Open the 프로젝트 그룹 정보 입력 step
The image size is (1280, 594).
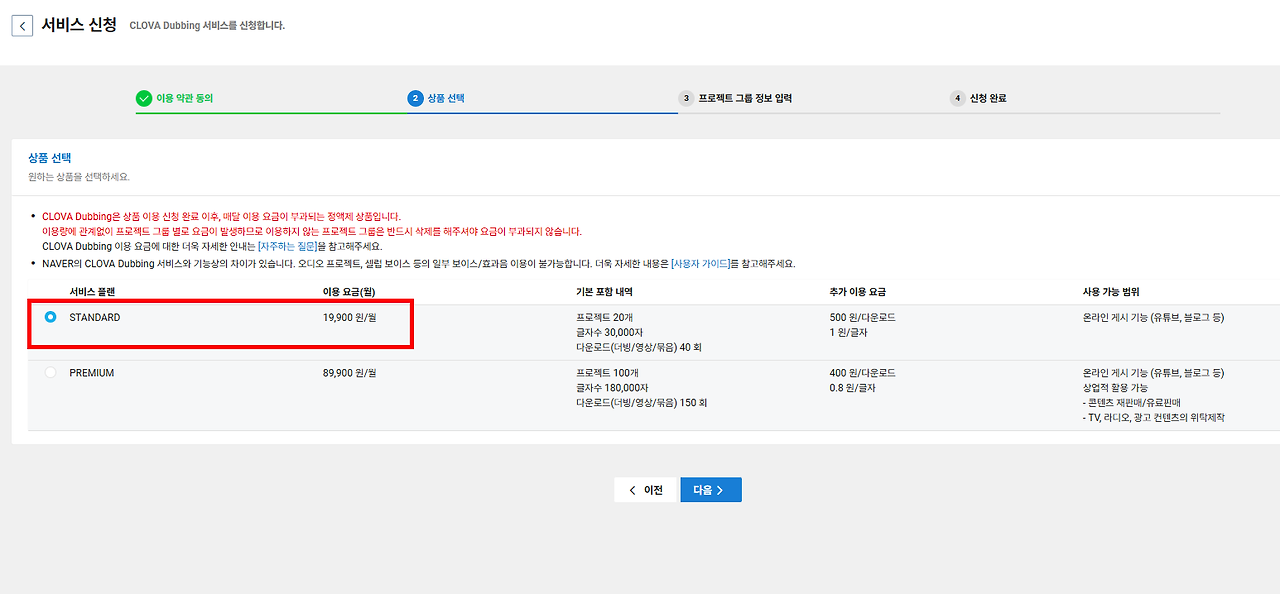746,98
